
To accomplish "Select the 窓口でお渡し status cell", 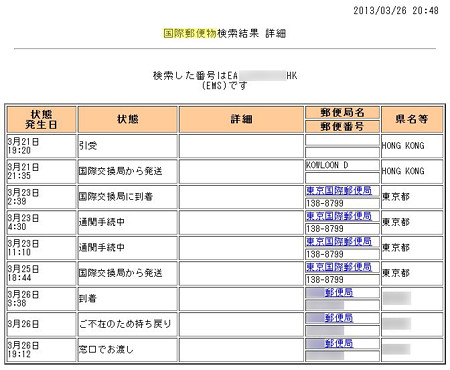I will [x=128, y=350].
